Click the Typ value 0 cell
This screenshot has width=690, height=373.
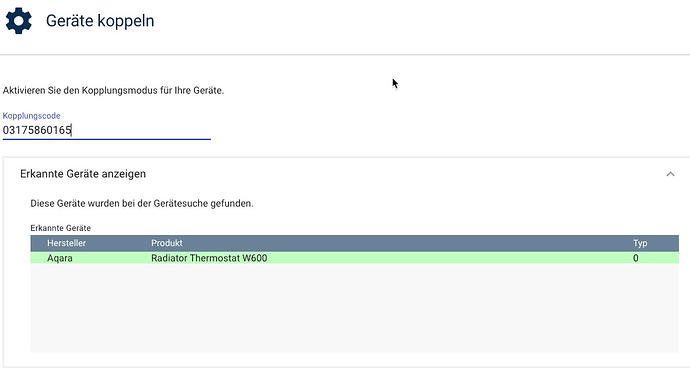635,258
